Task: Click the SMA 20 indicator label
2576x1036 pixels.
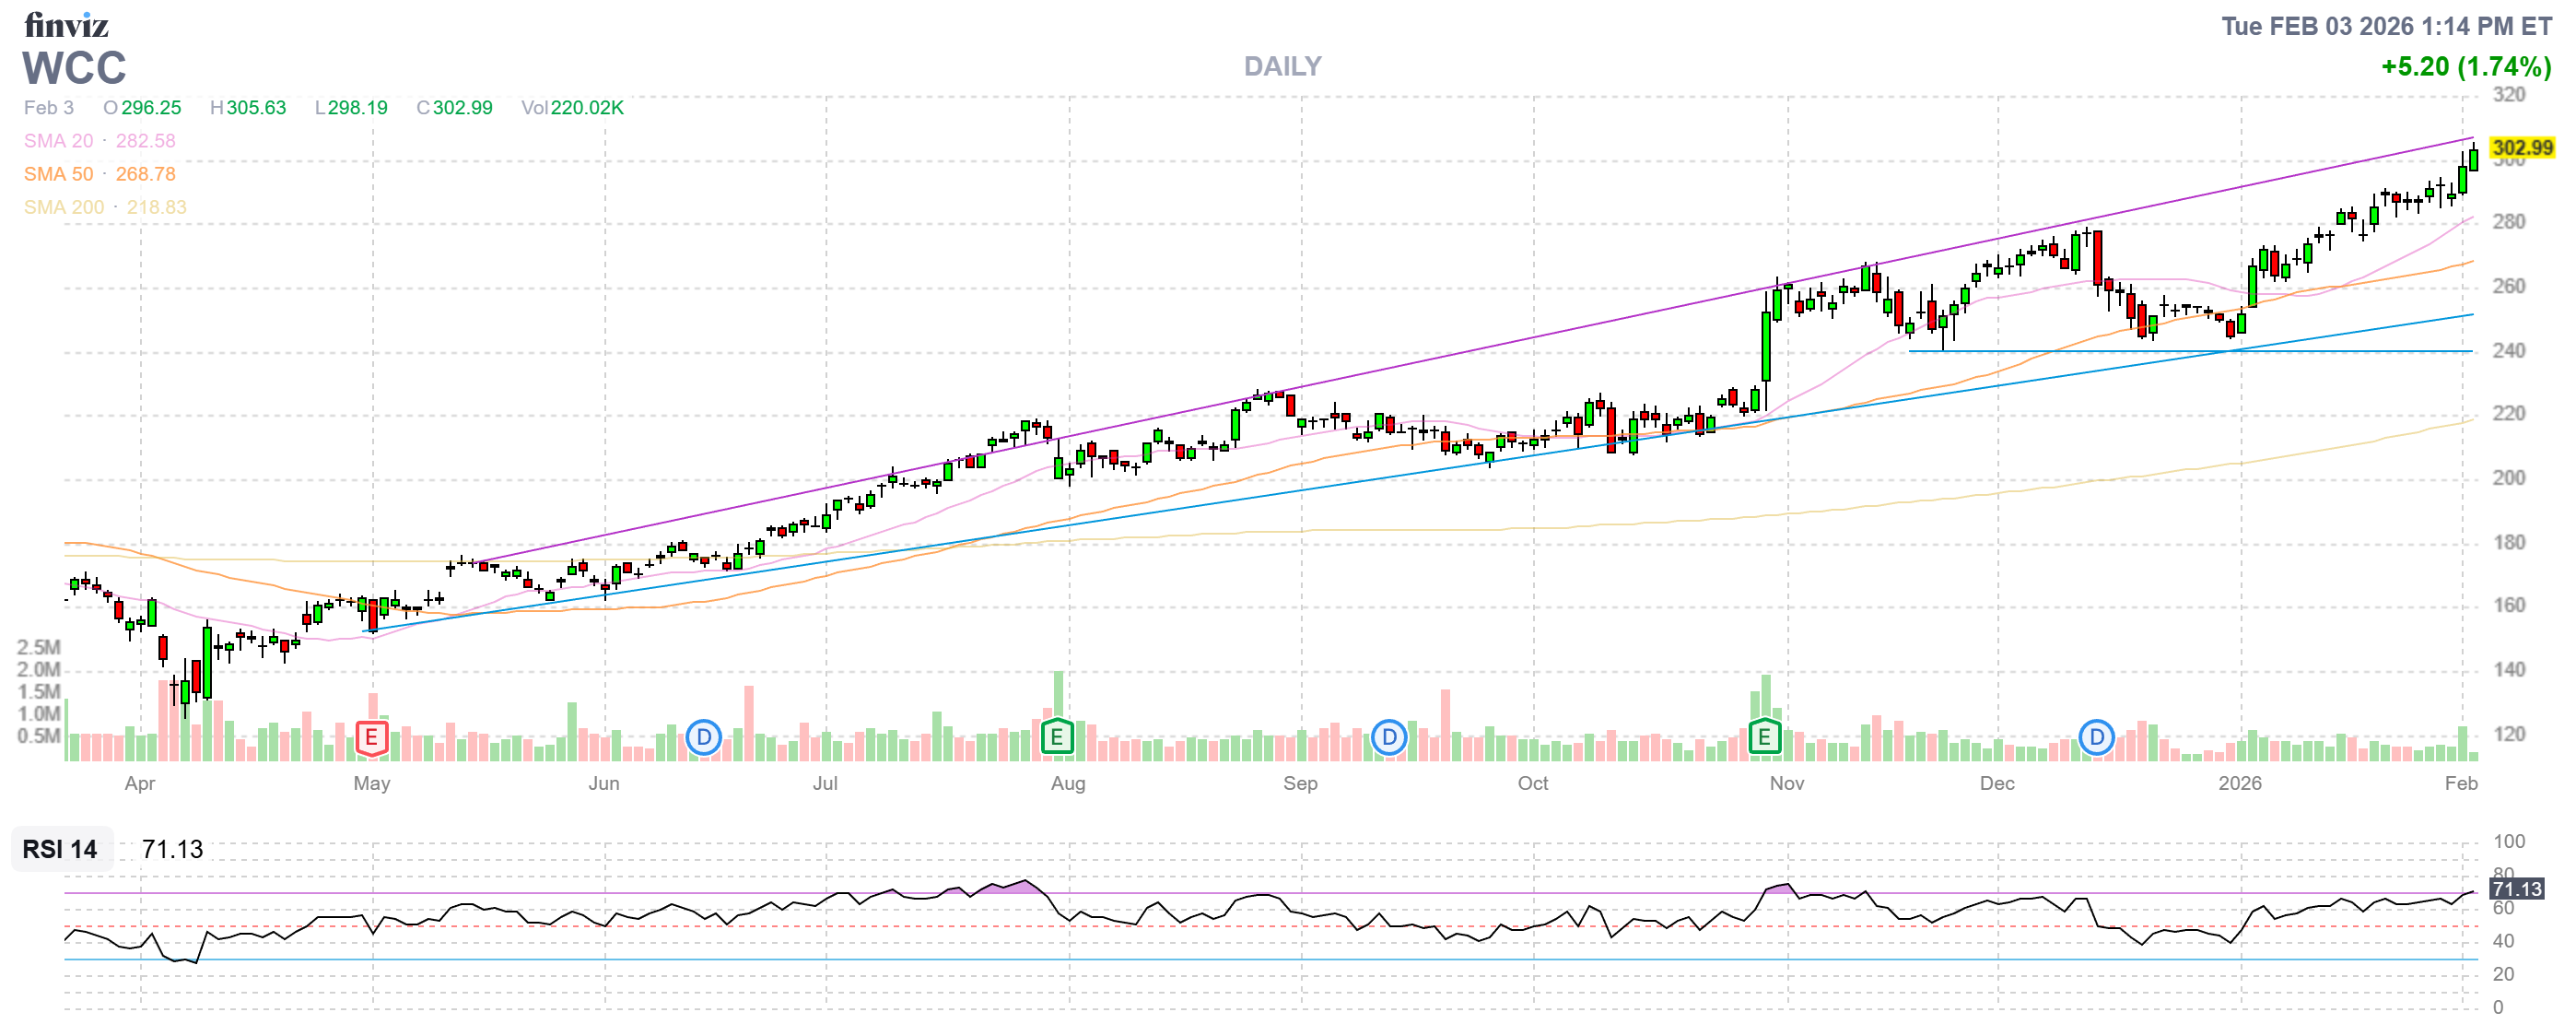Action: click(x=58, y=141)
